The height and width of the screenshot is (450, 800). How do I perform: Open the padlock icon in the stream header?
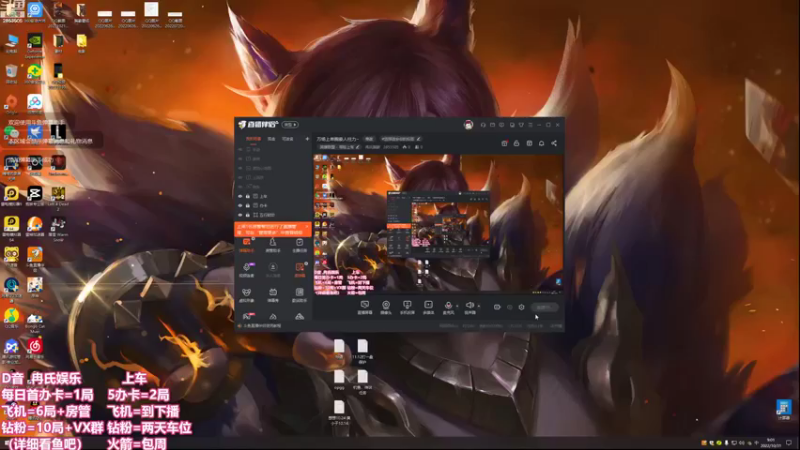516,143
